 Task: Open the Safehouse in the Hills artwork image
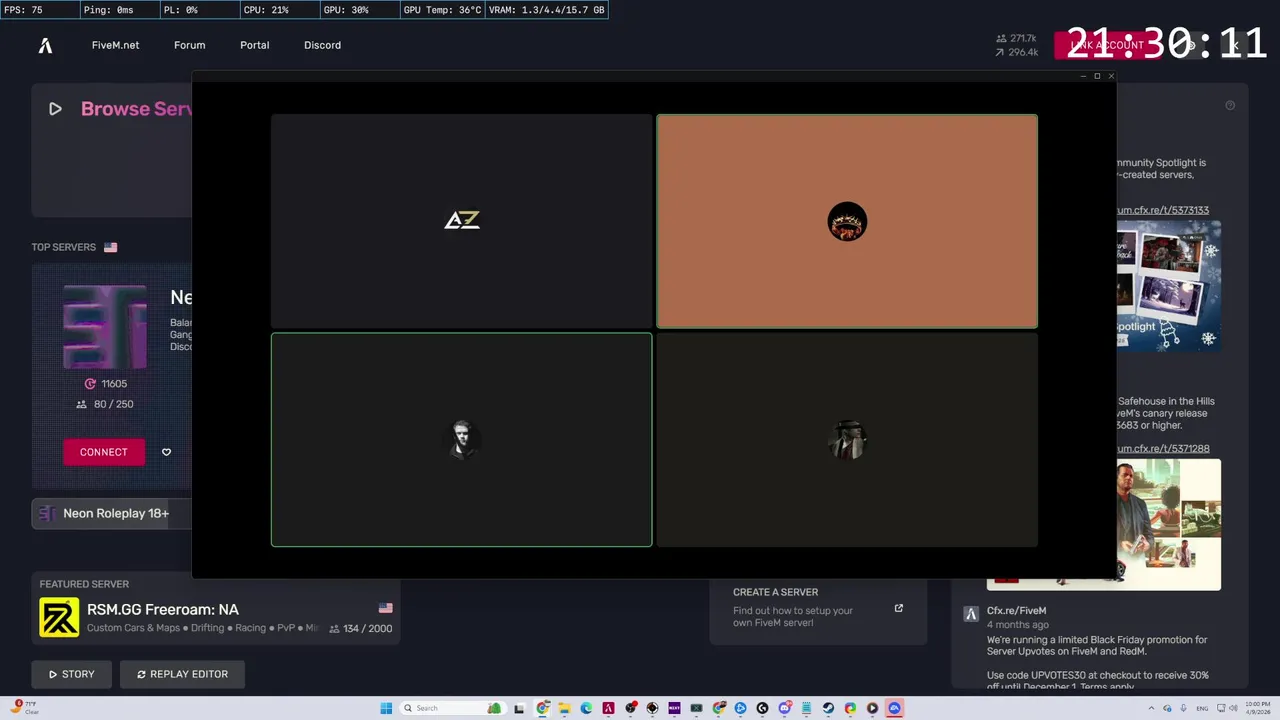coord(1168,524)
